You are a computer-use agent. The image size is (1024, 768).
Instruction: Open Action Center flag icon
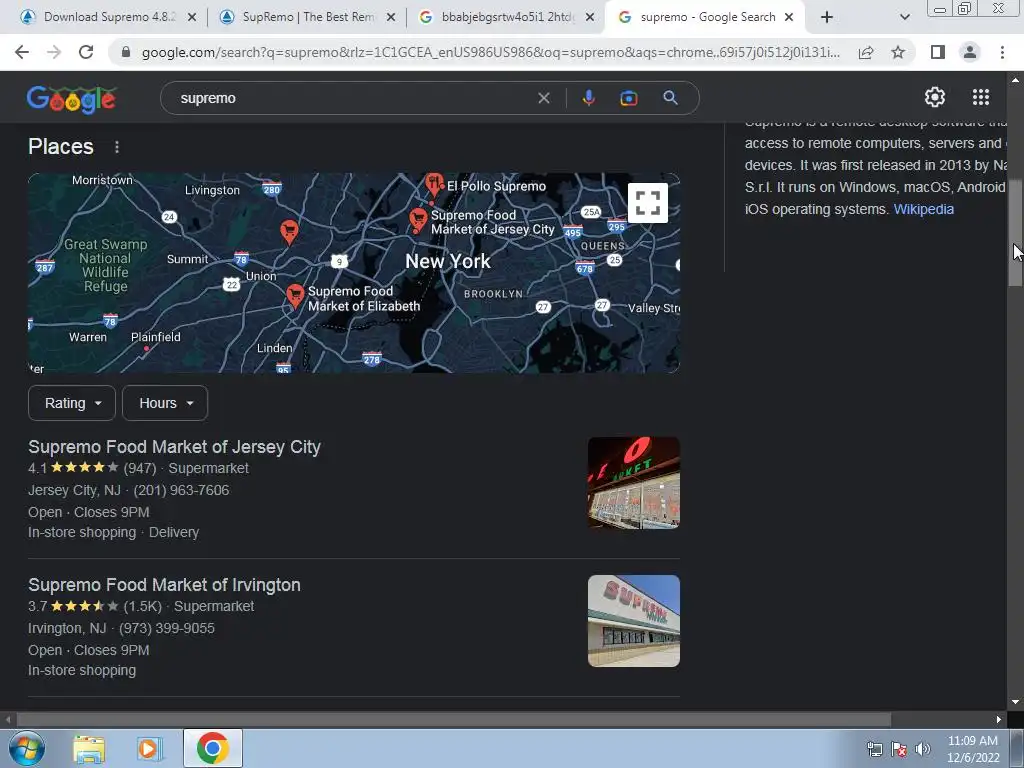(x=899, y=749)
